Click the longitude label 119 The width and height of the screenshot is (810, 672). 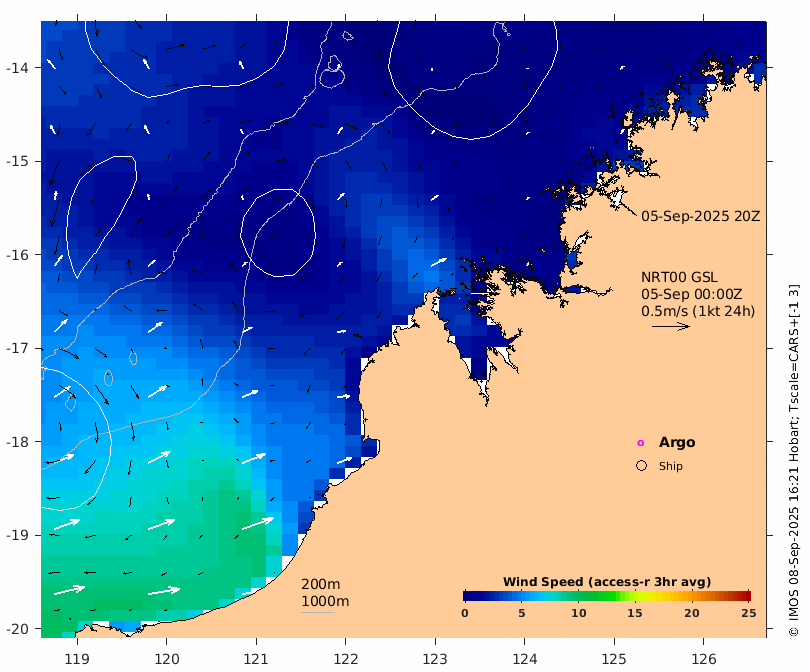coord(77,659)
